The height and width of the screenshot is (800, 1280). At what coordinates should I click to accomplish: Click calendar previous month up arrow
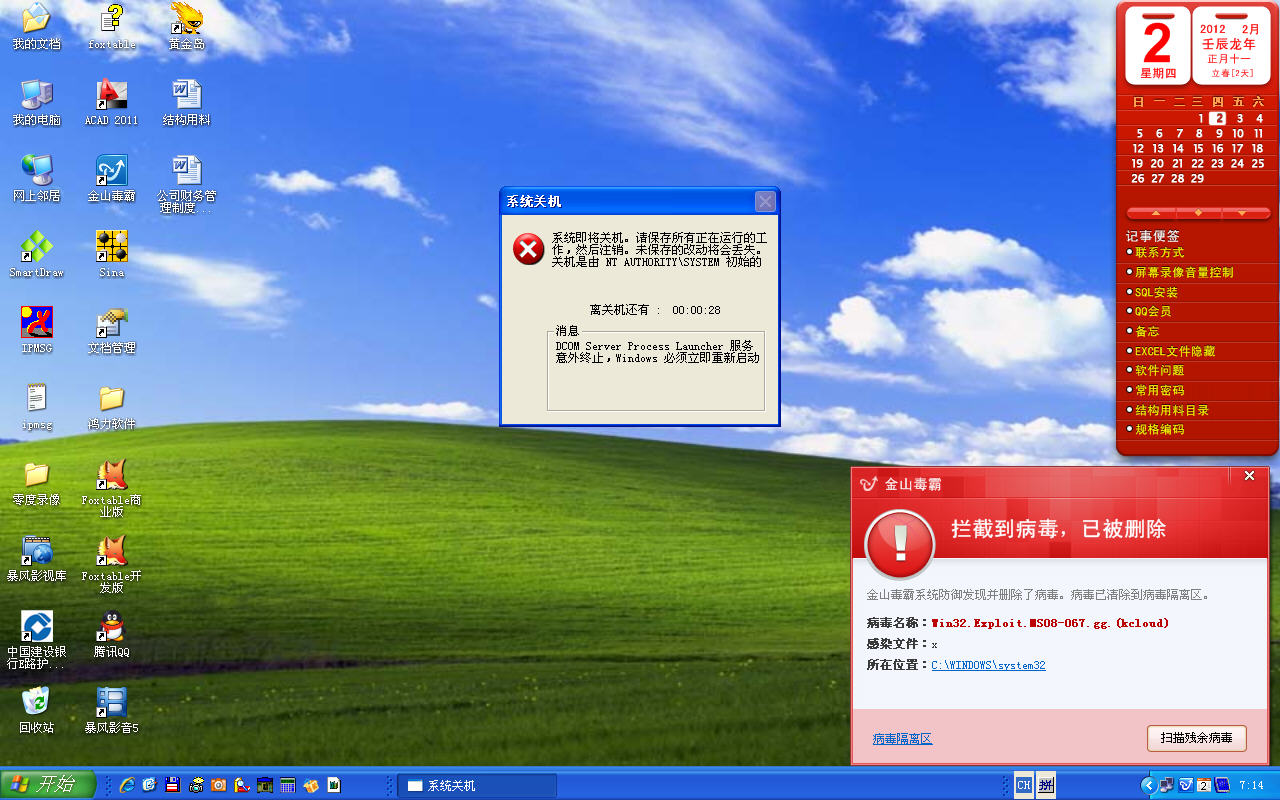point(1157,213)
